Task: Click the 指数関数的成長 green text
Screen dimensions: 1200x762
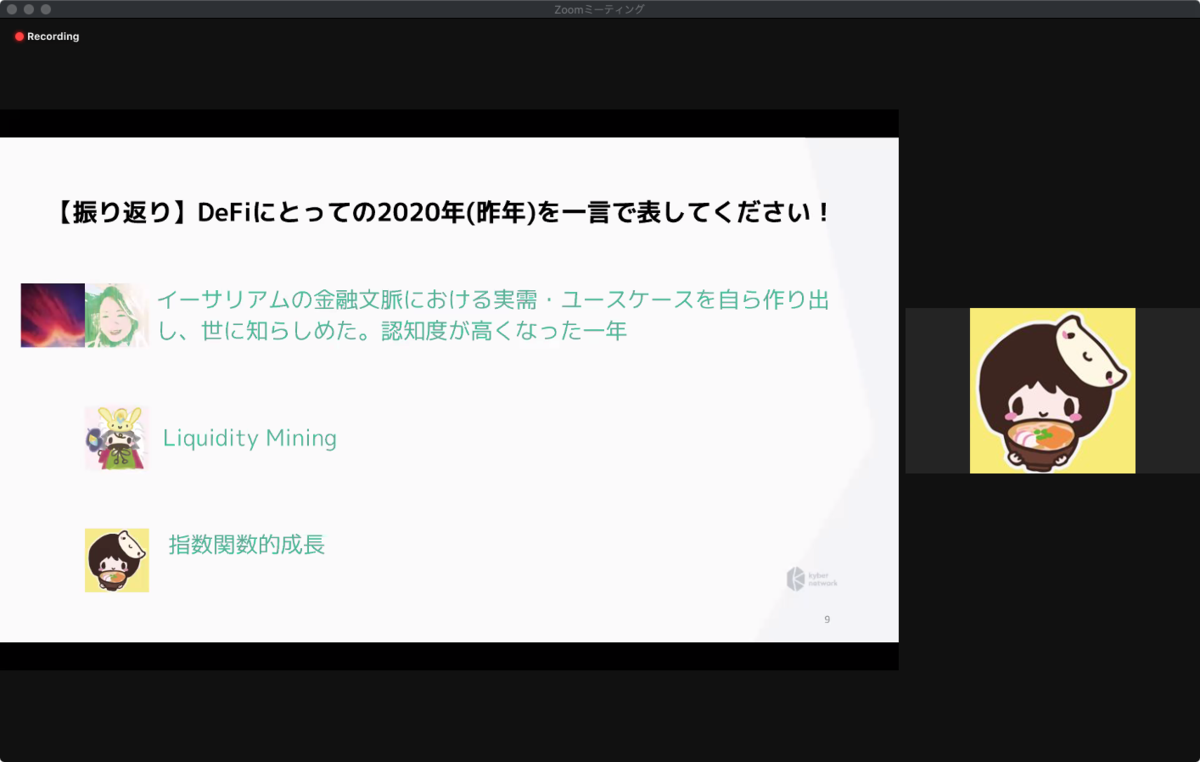Action: 247,546
